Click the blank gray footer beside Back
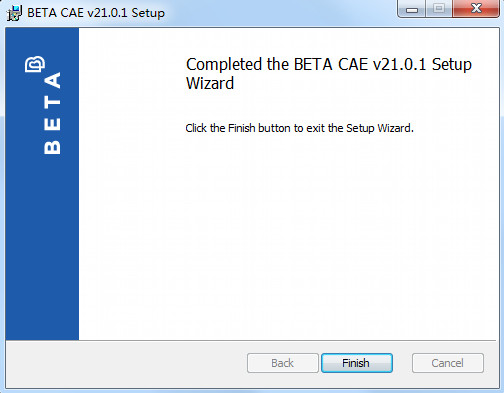The width and height of the screenshot is (504, 393). (x=127, y=363)
